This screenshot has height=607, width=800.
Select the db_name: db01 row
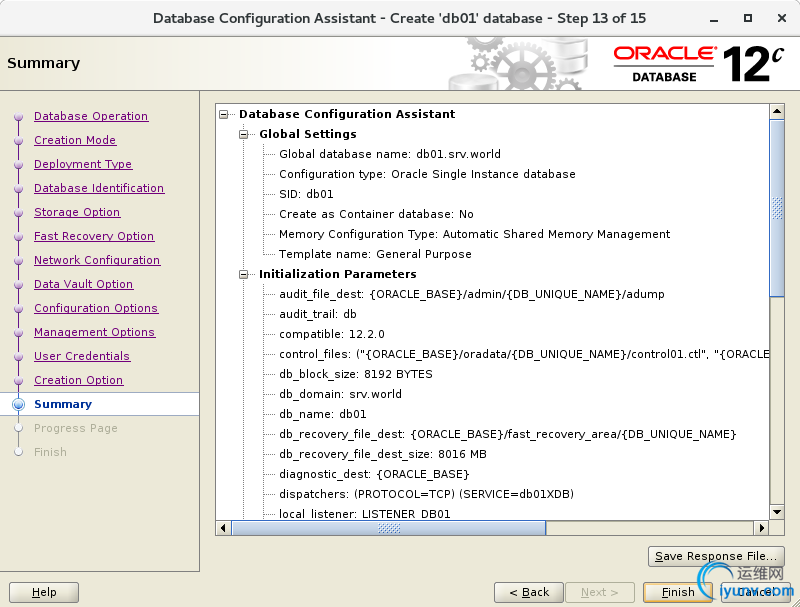[322, 414]
